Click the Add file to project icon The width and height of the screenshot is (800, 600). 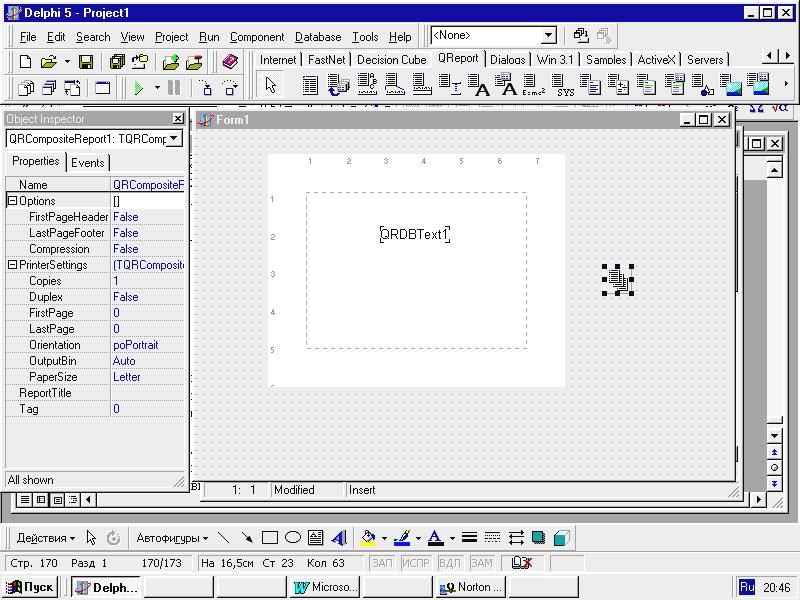click(171, 62)
